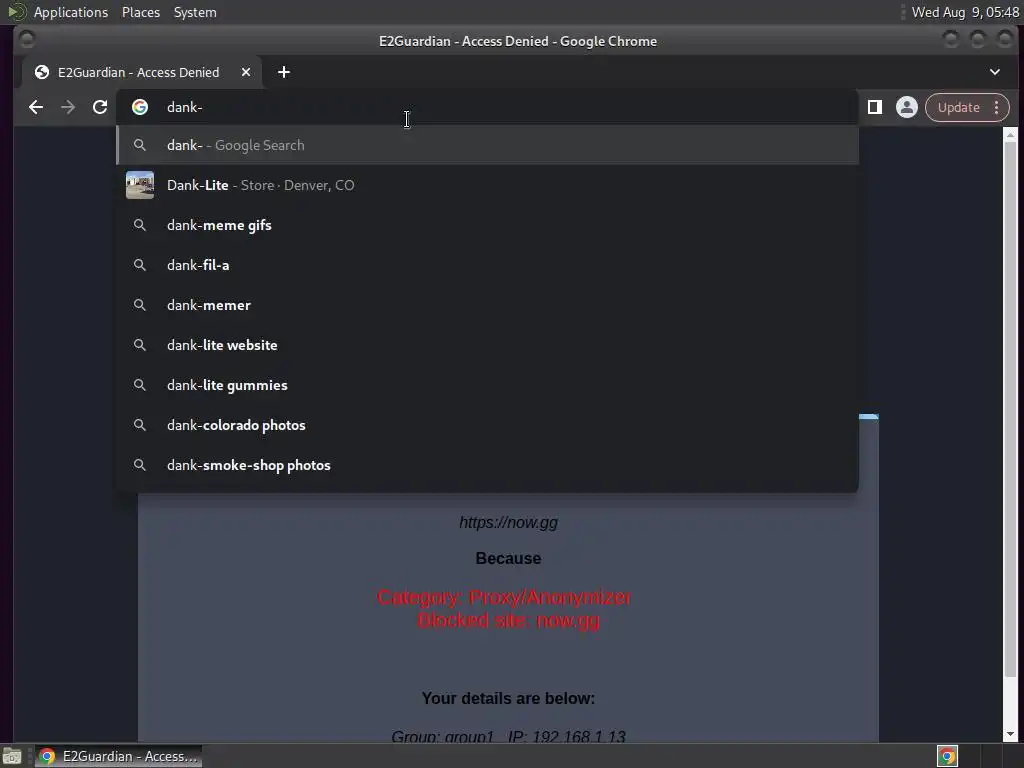Viewport: 1024px width, 768px height.
Task: Click the search icon beside dank-smoke-shop photos
Action: tap(140, 465)
